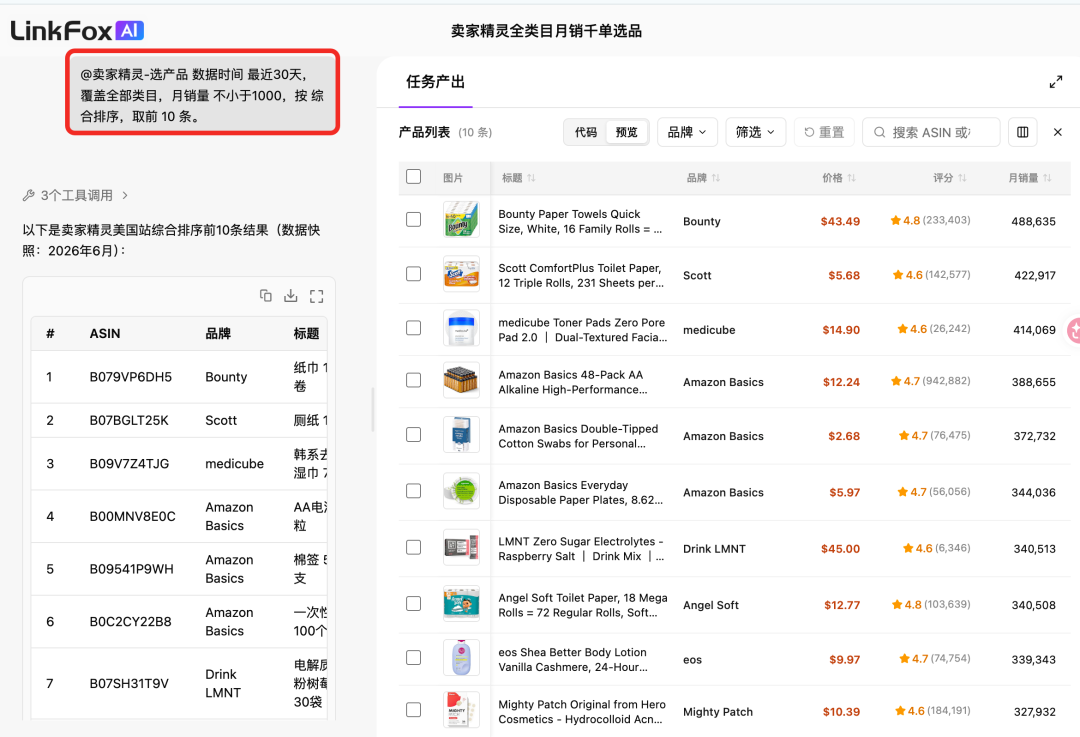This screenshot has height=737, width=1080.
Task: Click ASIN B0C2CY22B8 in the result table
Action: (130, 621)
